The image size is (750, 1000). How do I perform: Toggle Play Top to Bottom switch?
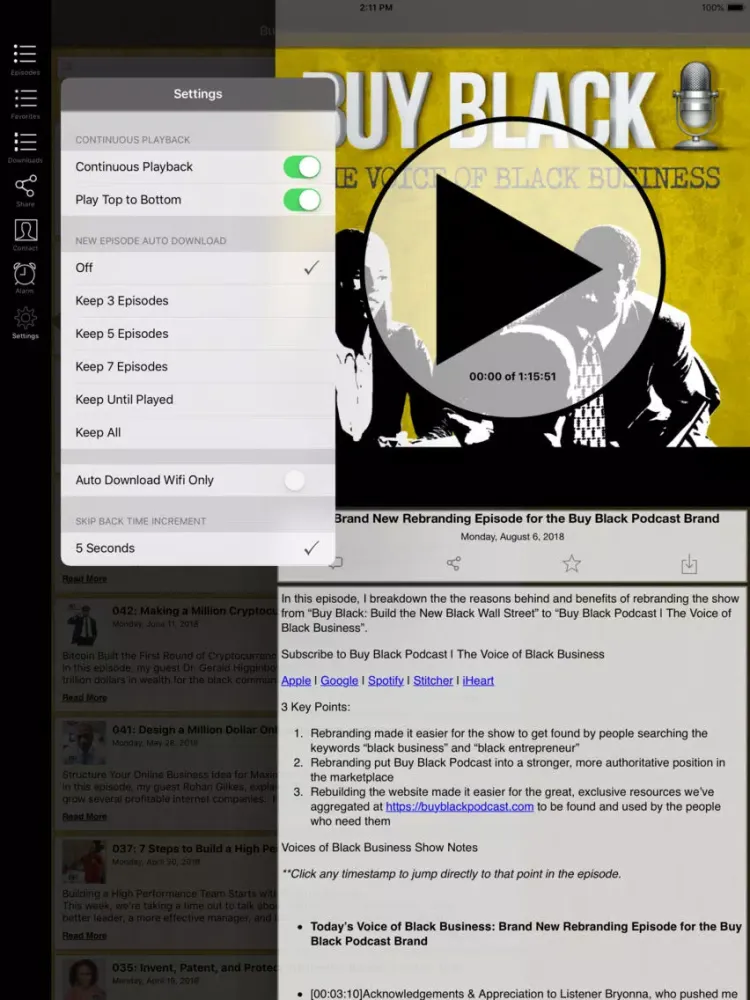point(302,200)
